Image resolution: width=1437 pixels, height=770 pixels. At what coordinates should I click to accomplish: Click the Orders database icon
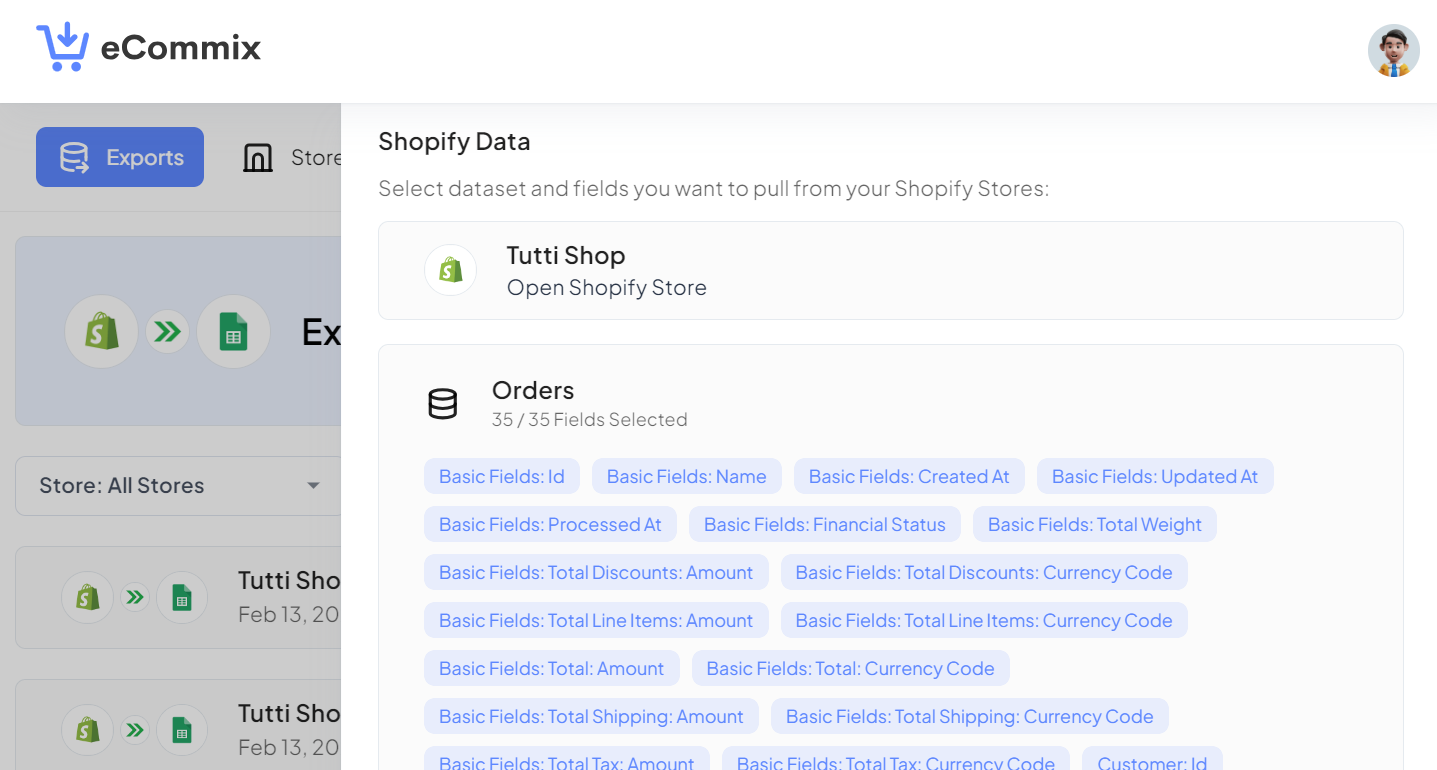point(442,404)
